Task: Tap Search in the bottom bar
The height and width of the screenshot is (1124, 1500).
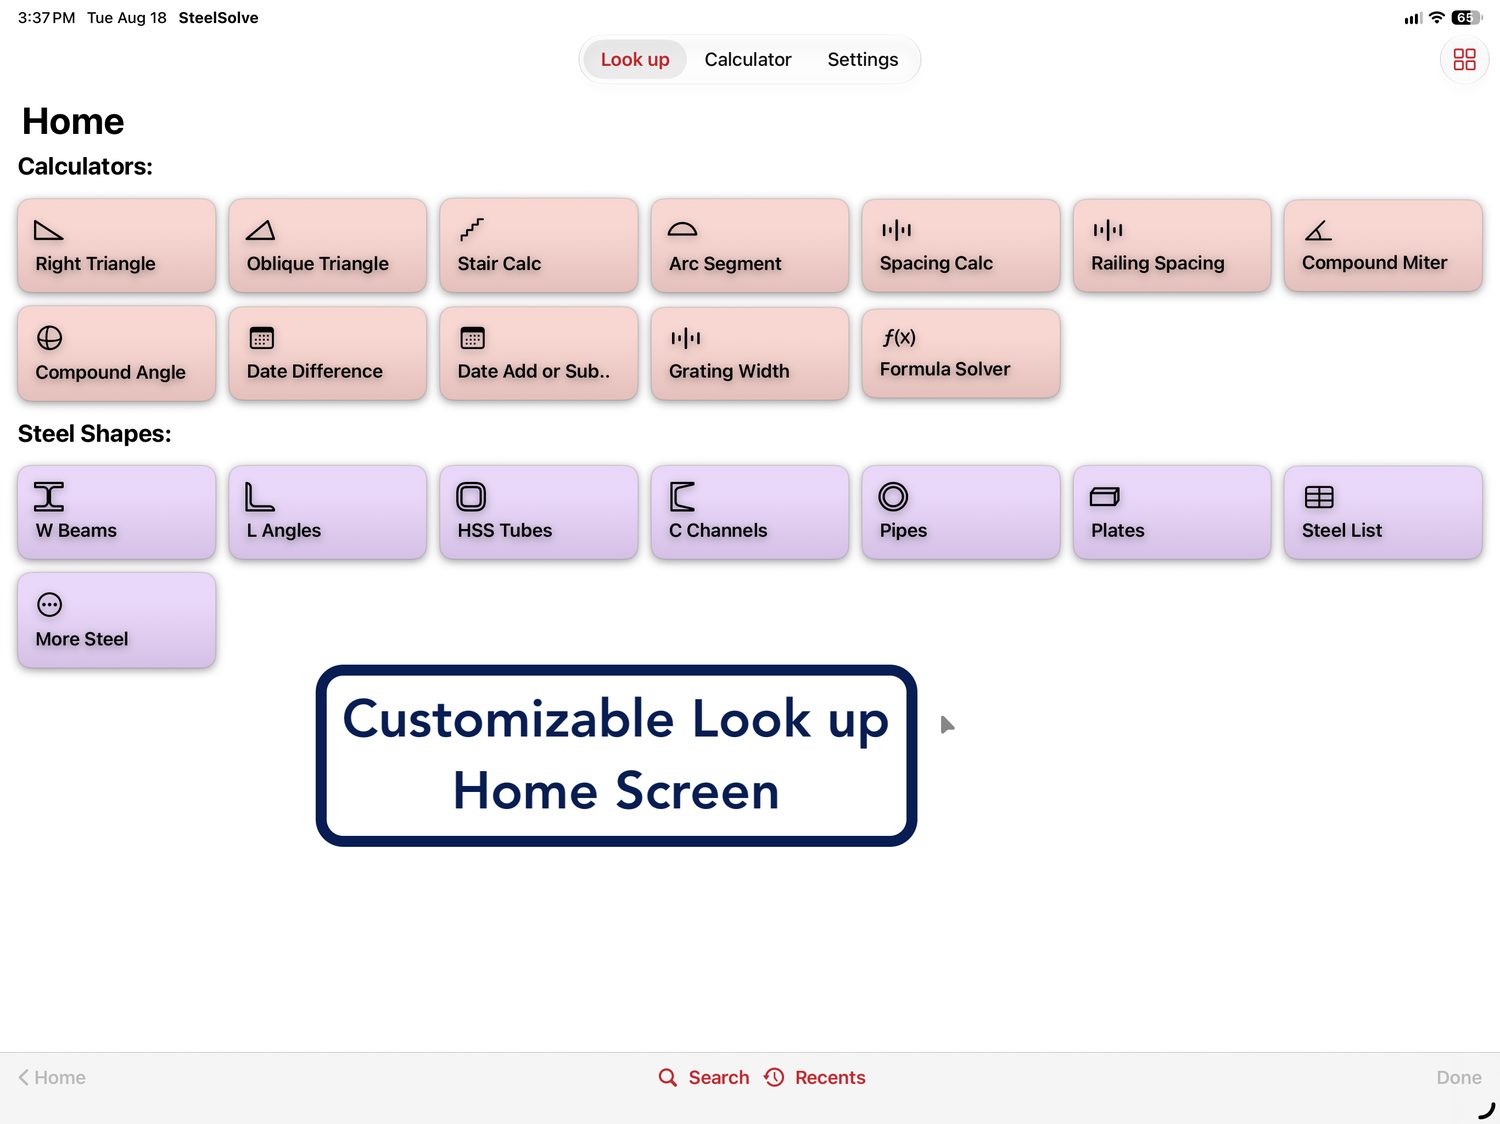Action: coord(704,1077)
